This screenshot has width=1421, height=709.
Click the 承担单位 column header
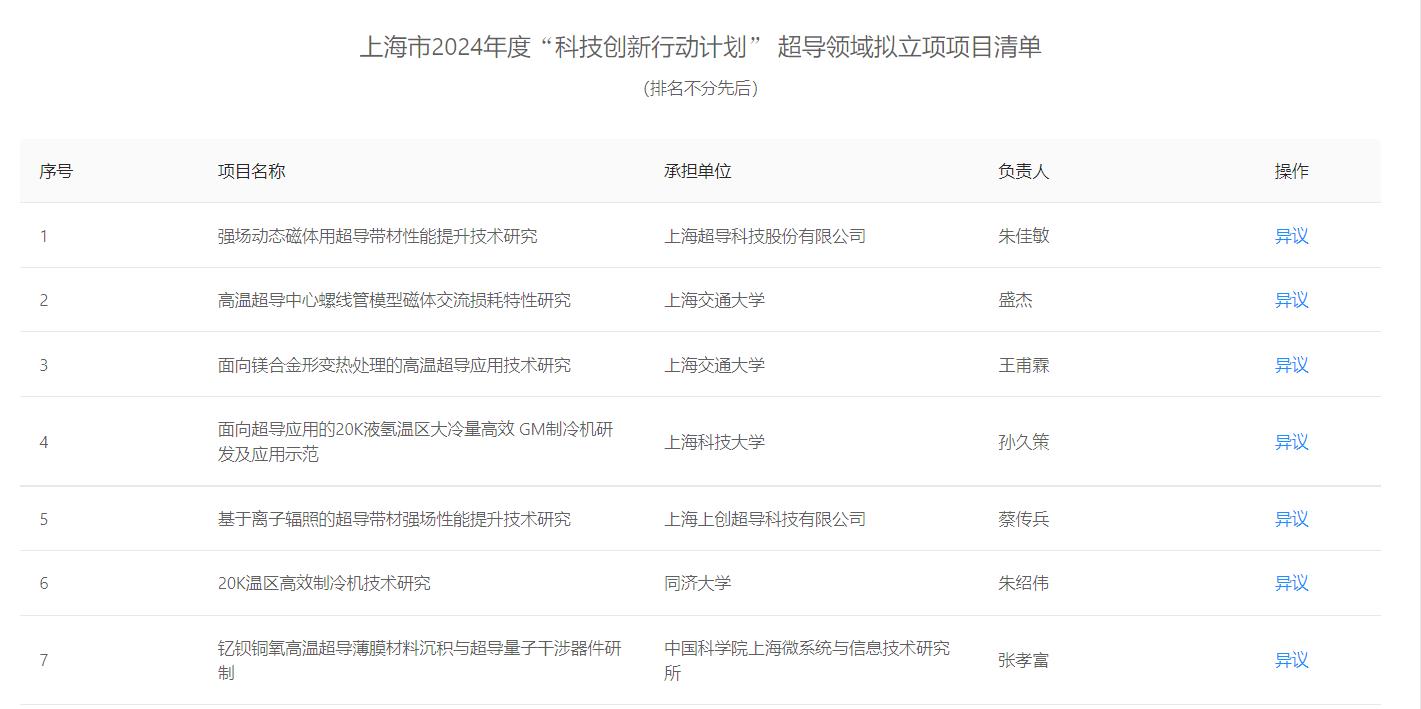pyautogui.click(x=698, y=171)
